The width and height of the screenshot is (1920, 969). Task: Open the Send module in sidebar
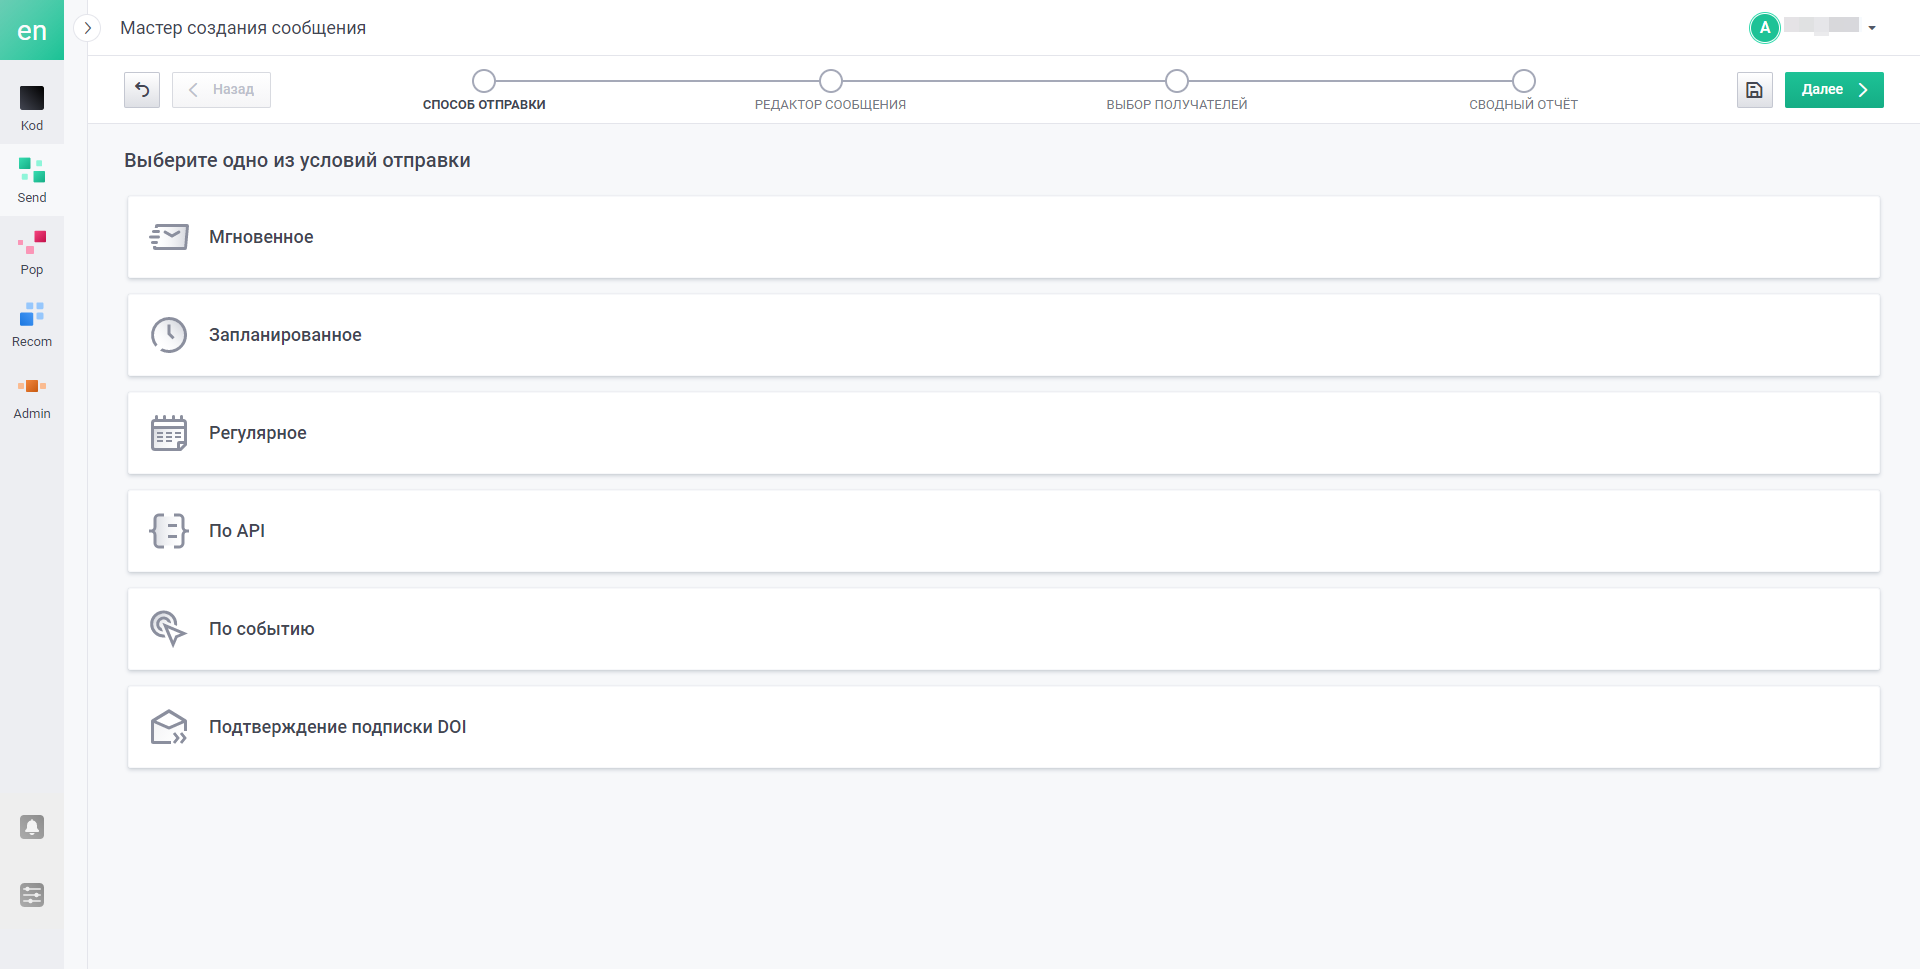click(x=32, y=181)
